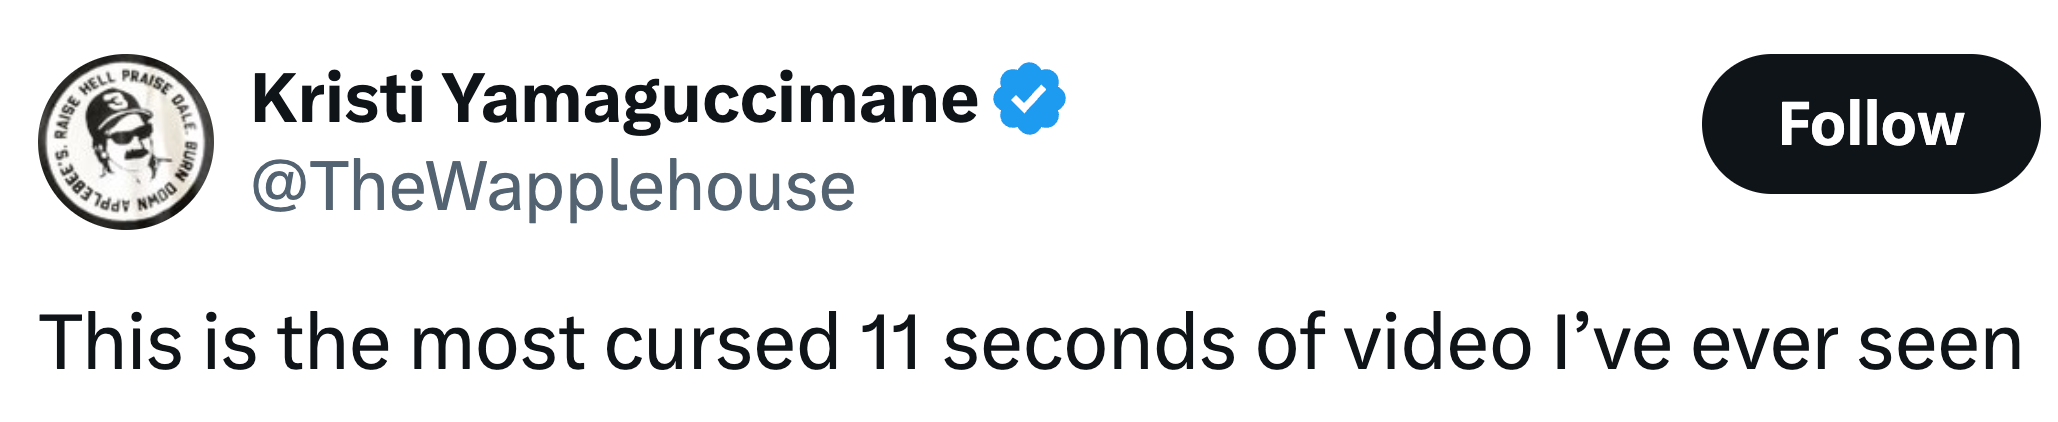Click the word "cursed" in the tweet

click(721, 343)
